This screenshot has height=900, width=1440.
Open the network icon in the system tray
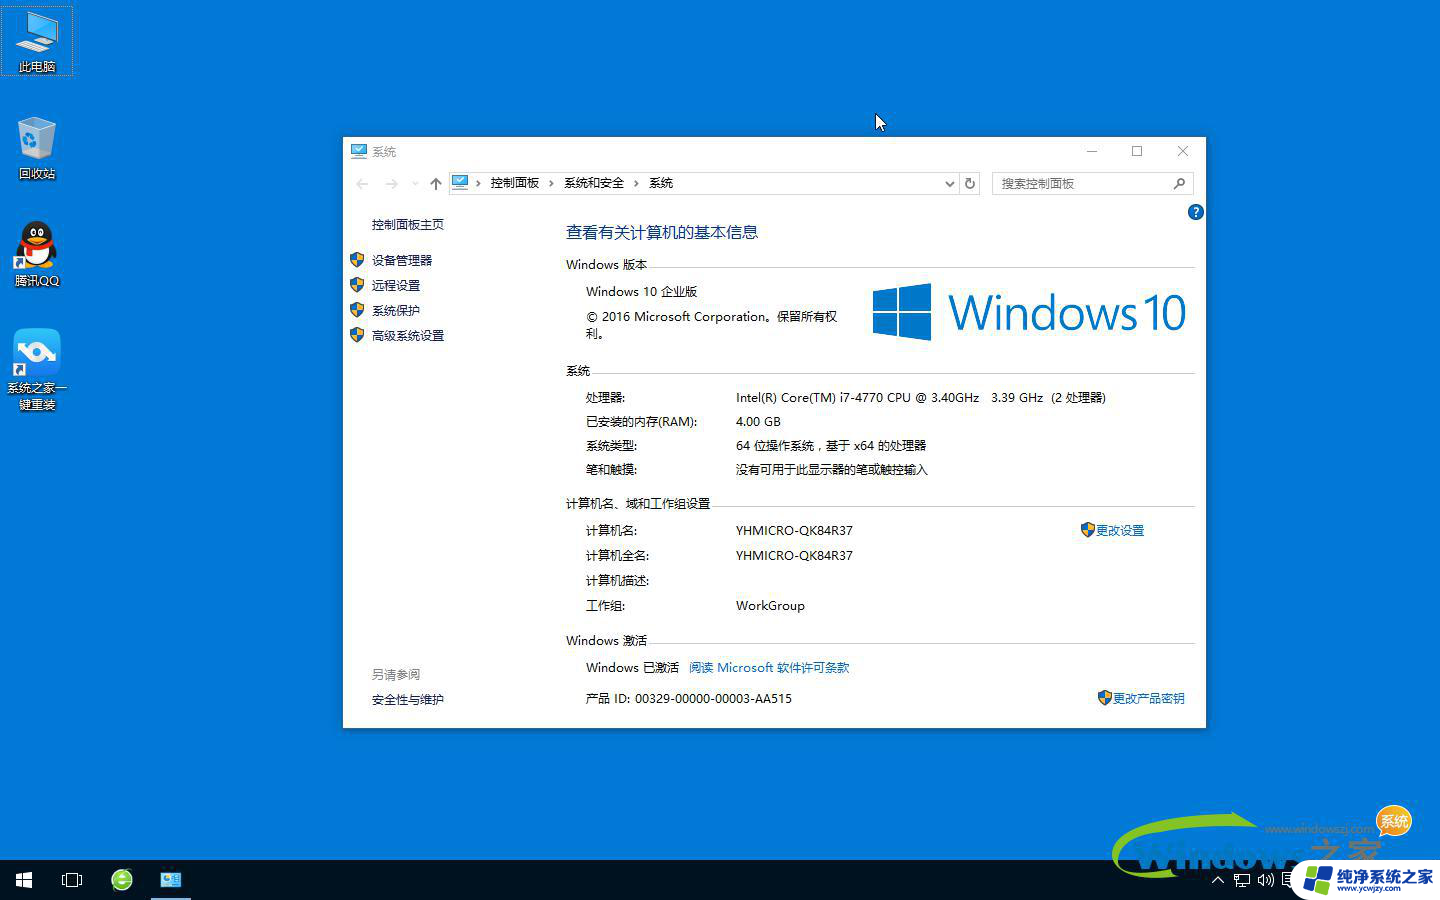click(1241, 880)
